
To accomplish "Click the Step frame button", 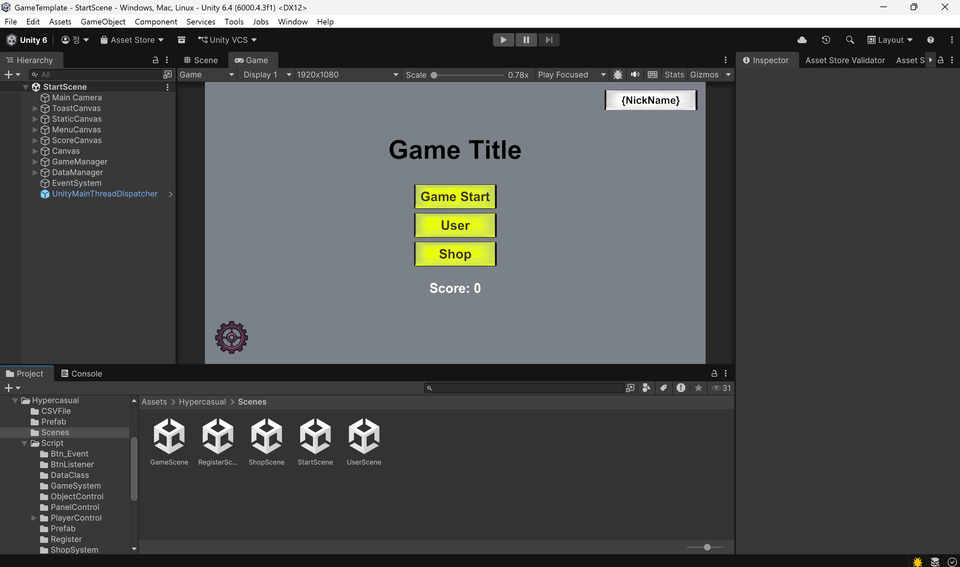I will [x=549, y=40].
